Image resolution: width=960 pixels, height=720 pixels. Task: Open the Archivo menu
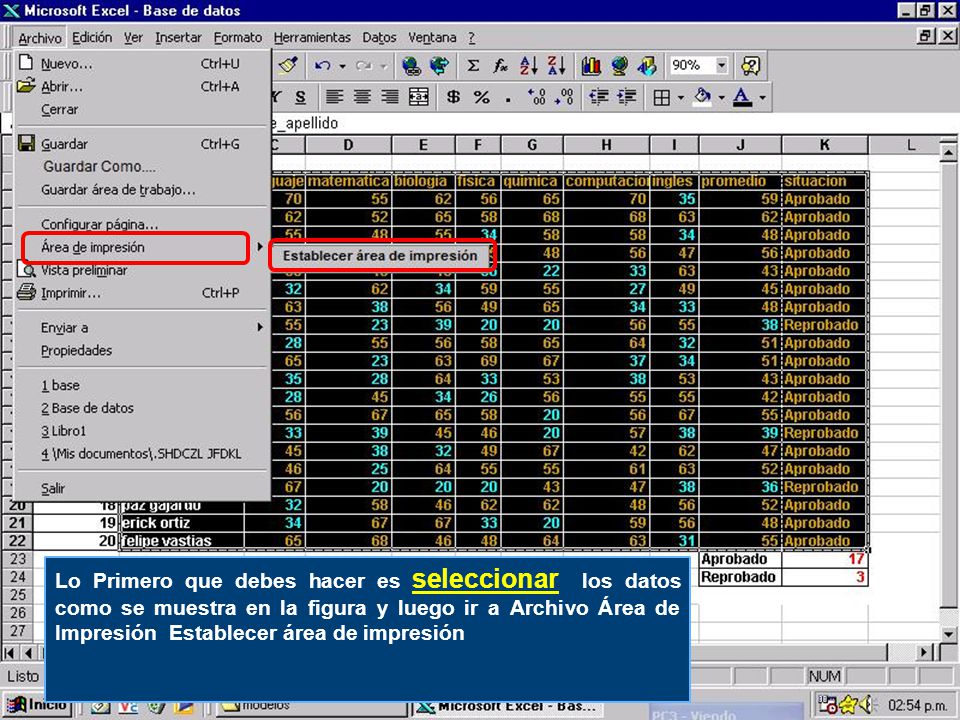coord(40,38)
